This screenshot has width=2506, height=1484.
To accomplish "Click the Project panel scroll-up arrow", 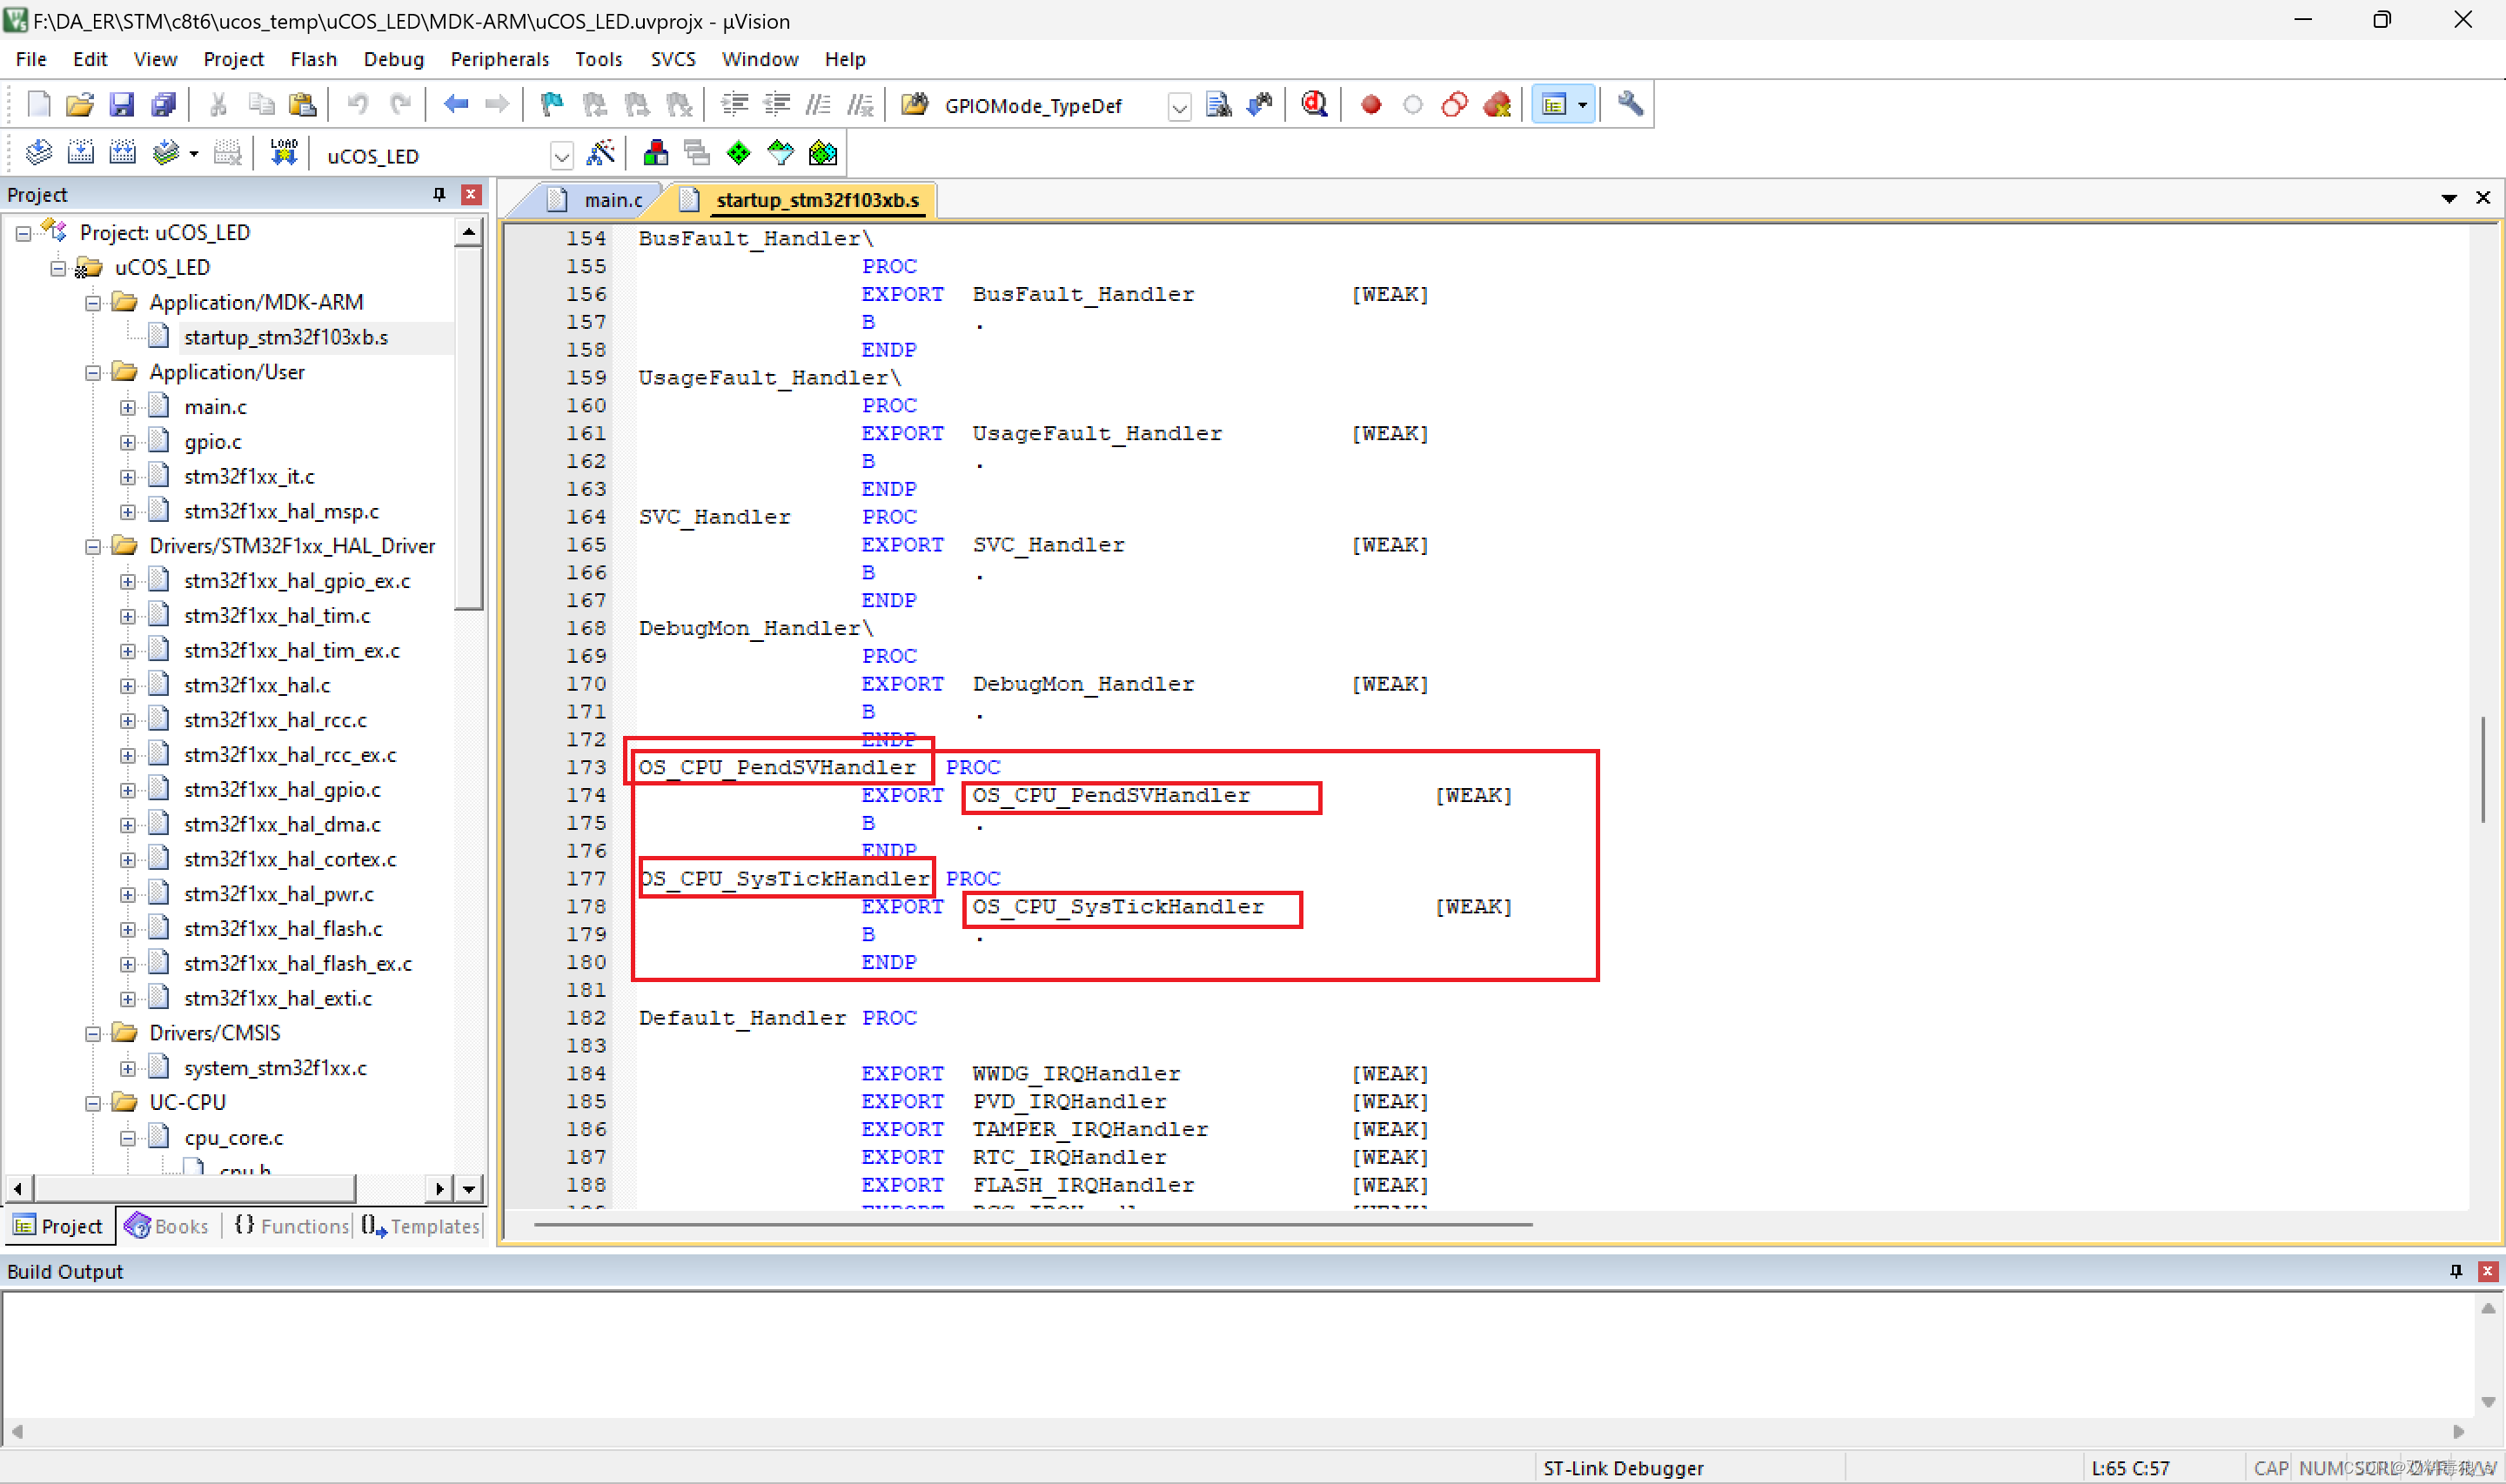I will click(468, 232).
